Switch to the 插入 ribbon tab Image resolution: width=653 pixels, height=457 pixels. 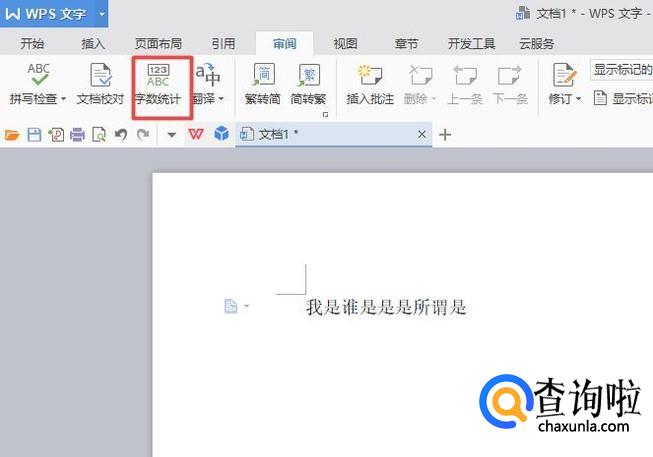93,44
